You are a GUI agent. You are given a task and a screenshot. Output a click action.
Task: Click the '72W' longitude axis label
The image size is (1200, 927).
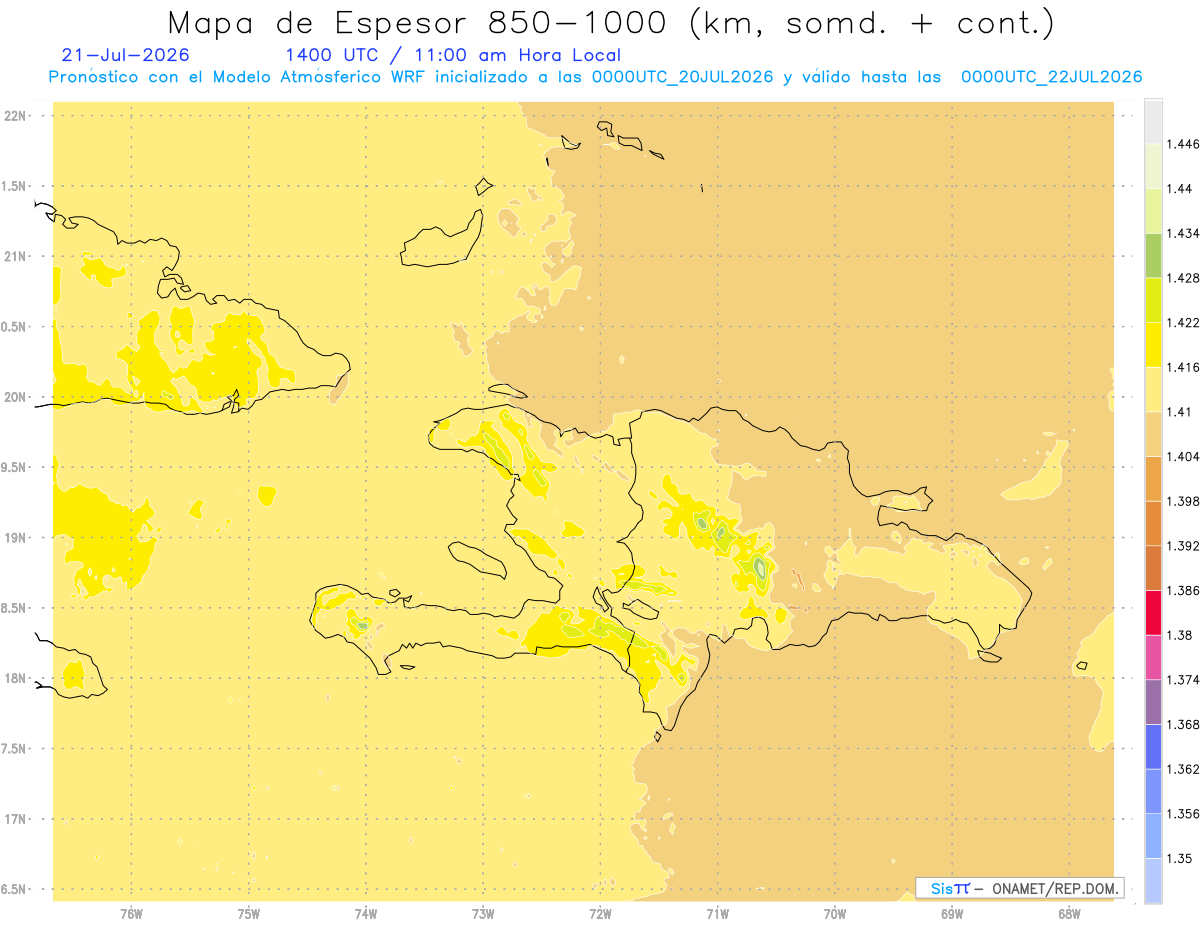coord(600,913)
